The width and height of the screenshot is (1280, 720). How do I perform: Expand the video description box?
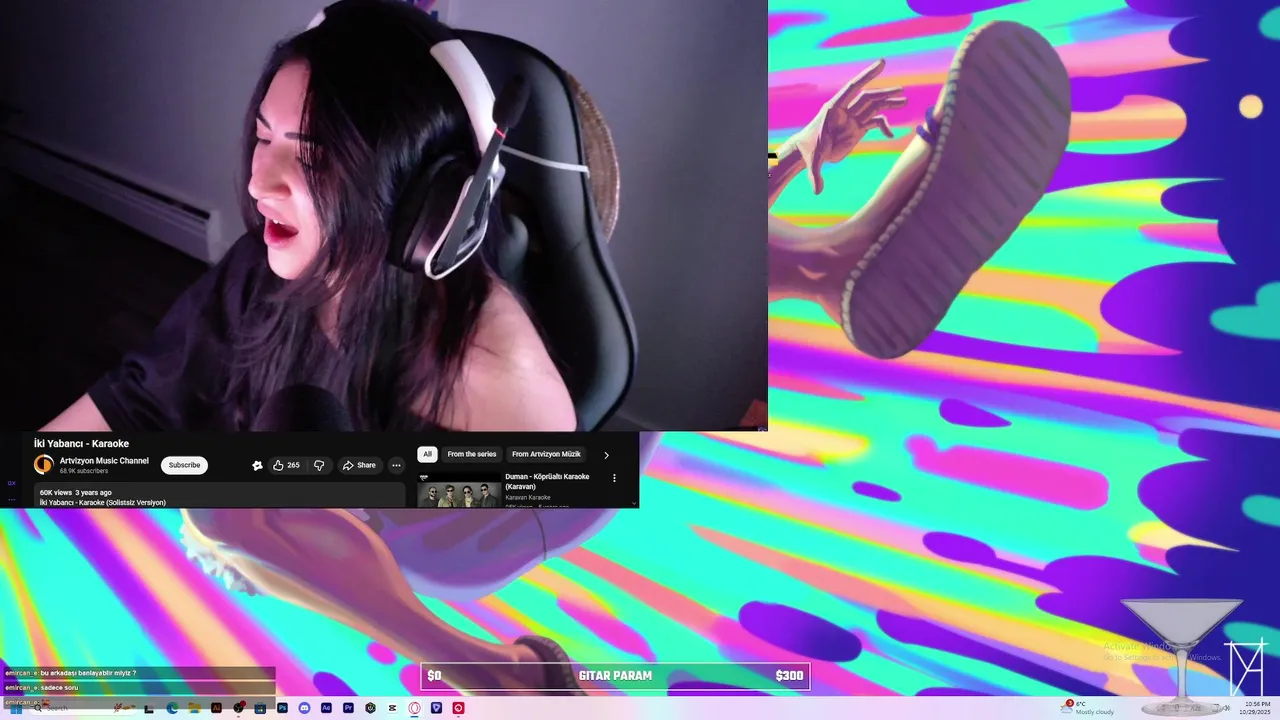(x=220, y=497)
